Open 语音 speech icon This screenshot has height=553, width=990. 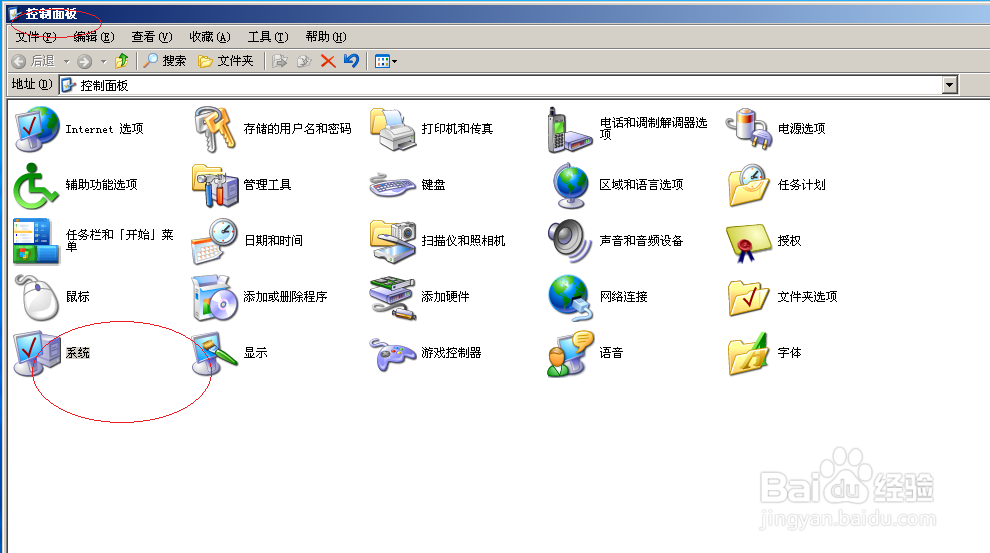(571, 353)
